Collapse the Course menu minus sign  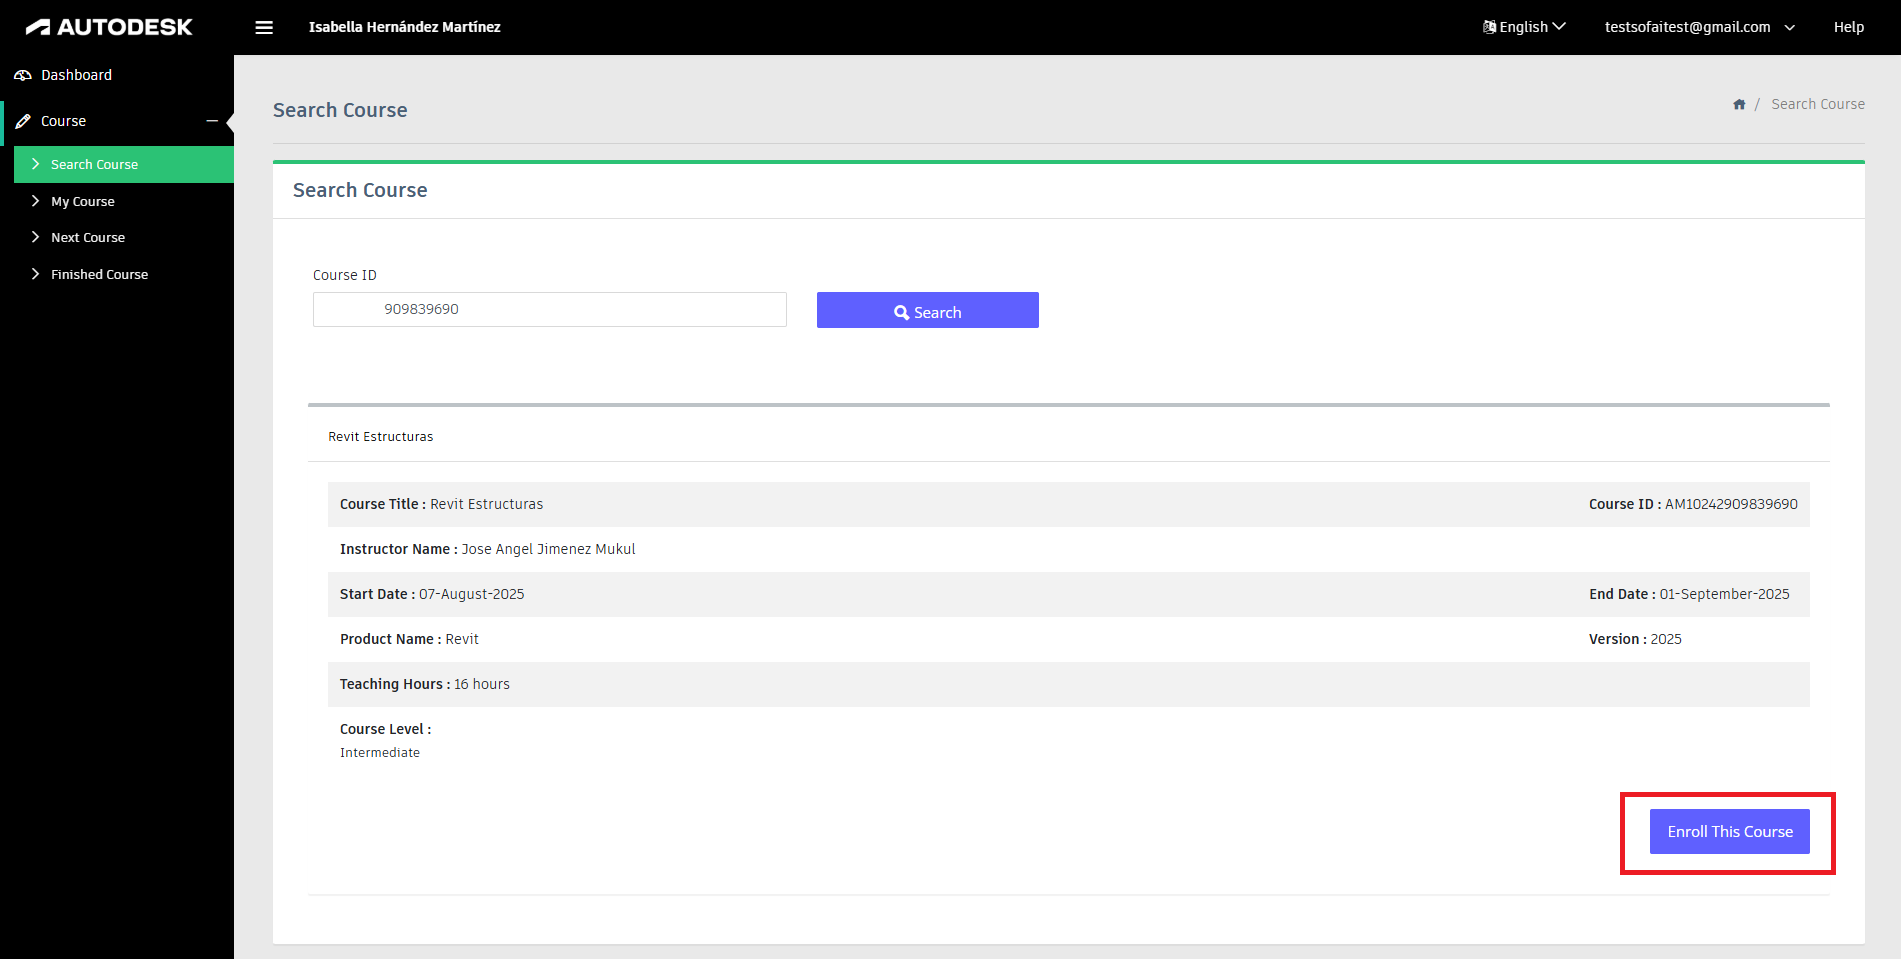tap(212, 121)
